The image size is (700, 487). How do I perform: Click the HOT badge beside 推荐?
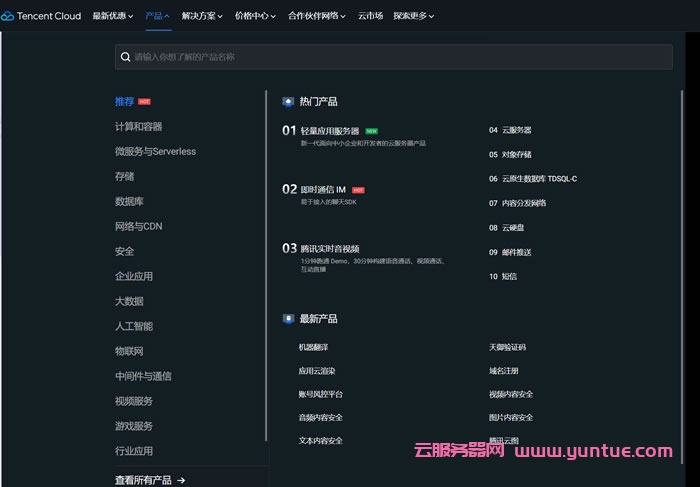[x=145, y=102]
